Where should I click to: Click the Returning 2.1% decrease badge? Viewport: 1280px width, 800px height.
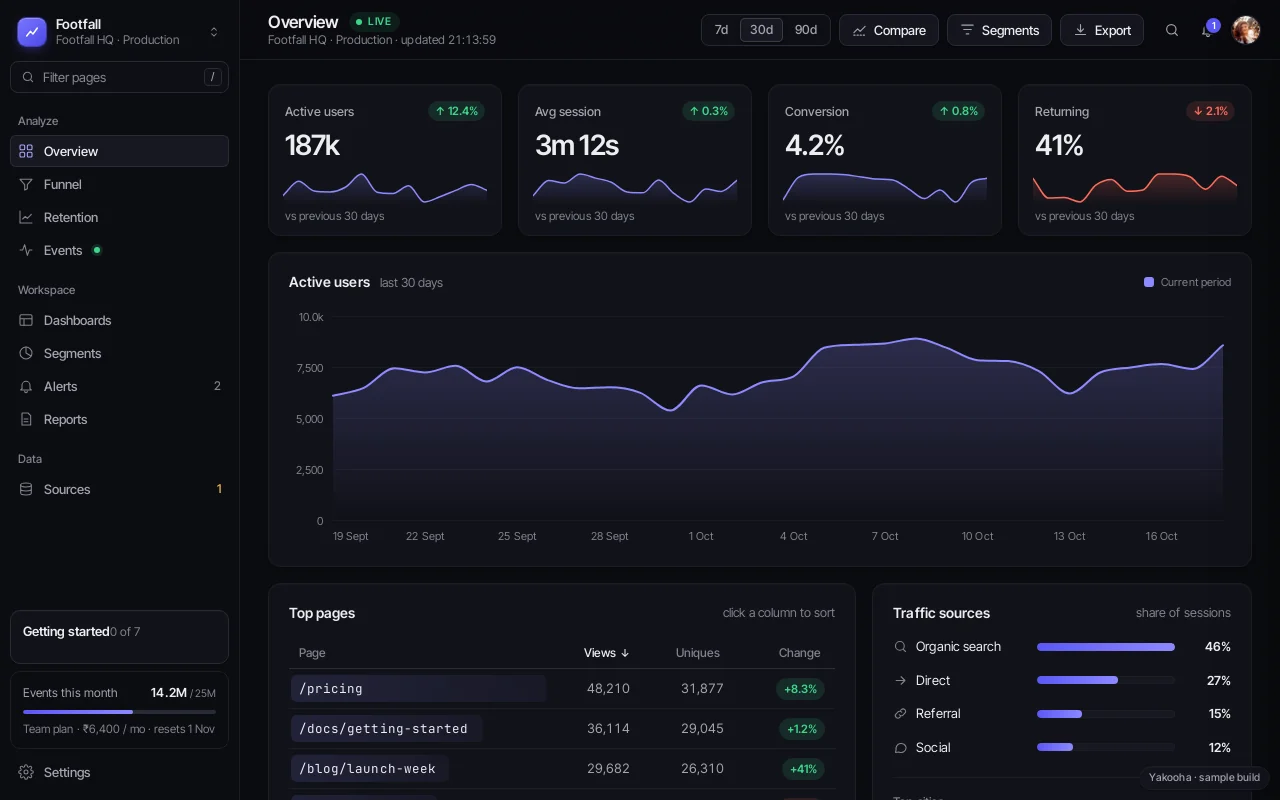[1210, 111]
